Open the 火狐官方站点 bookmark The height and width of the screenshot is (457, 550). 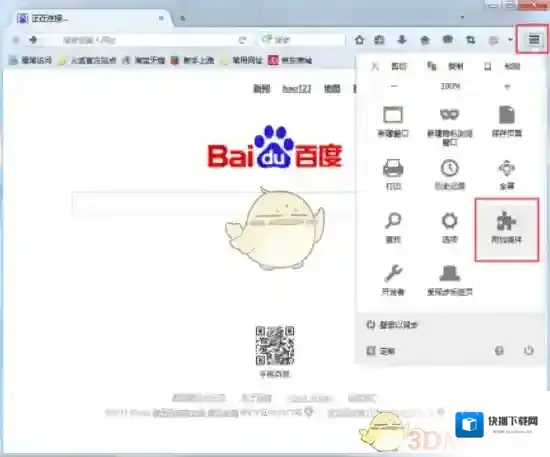pyautogui.click(x=87, y=60)
